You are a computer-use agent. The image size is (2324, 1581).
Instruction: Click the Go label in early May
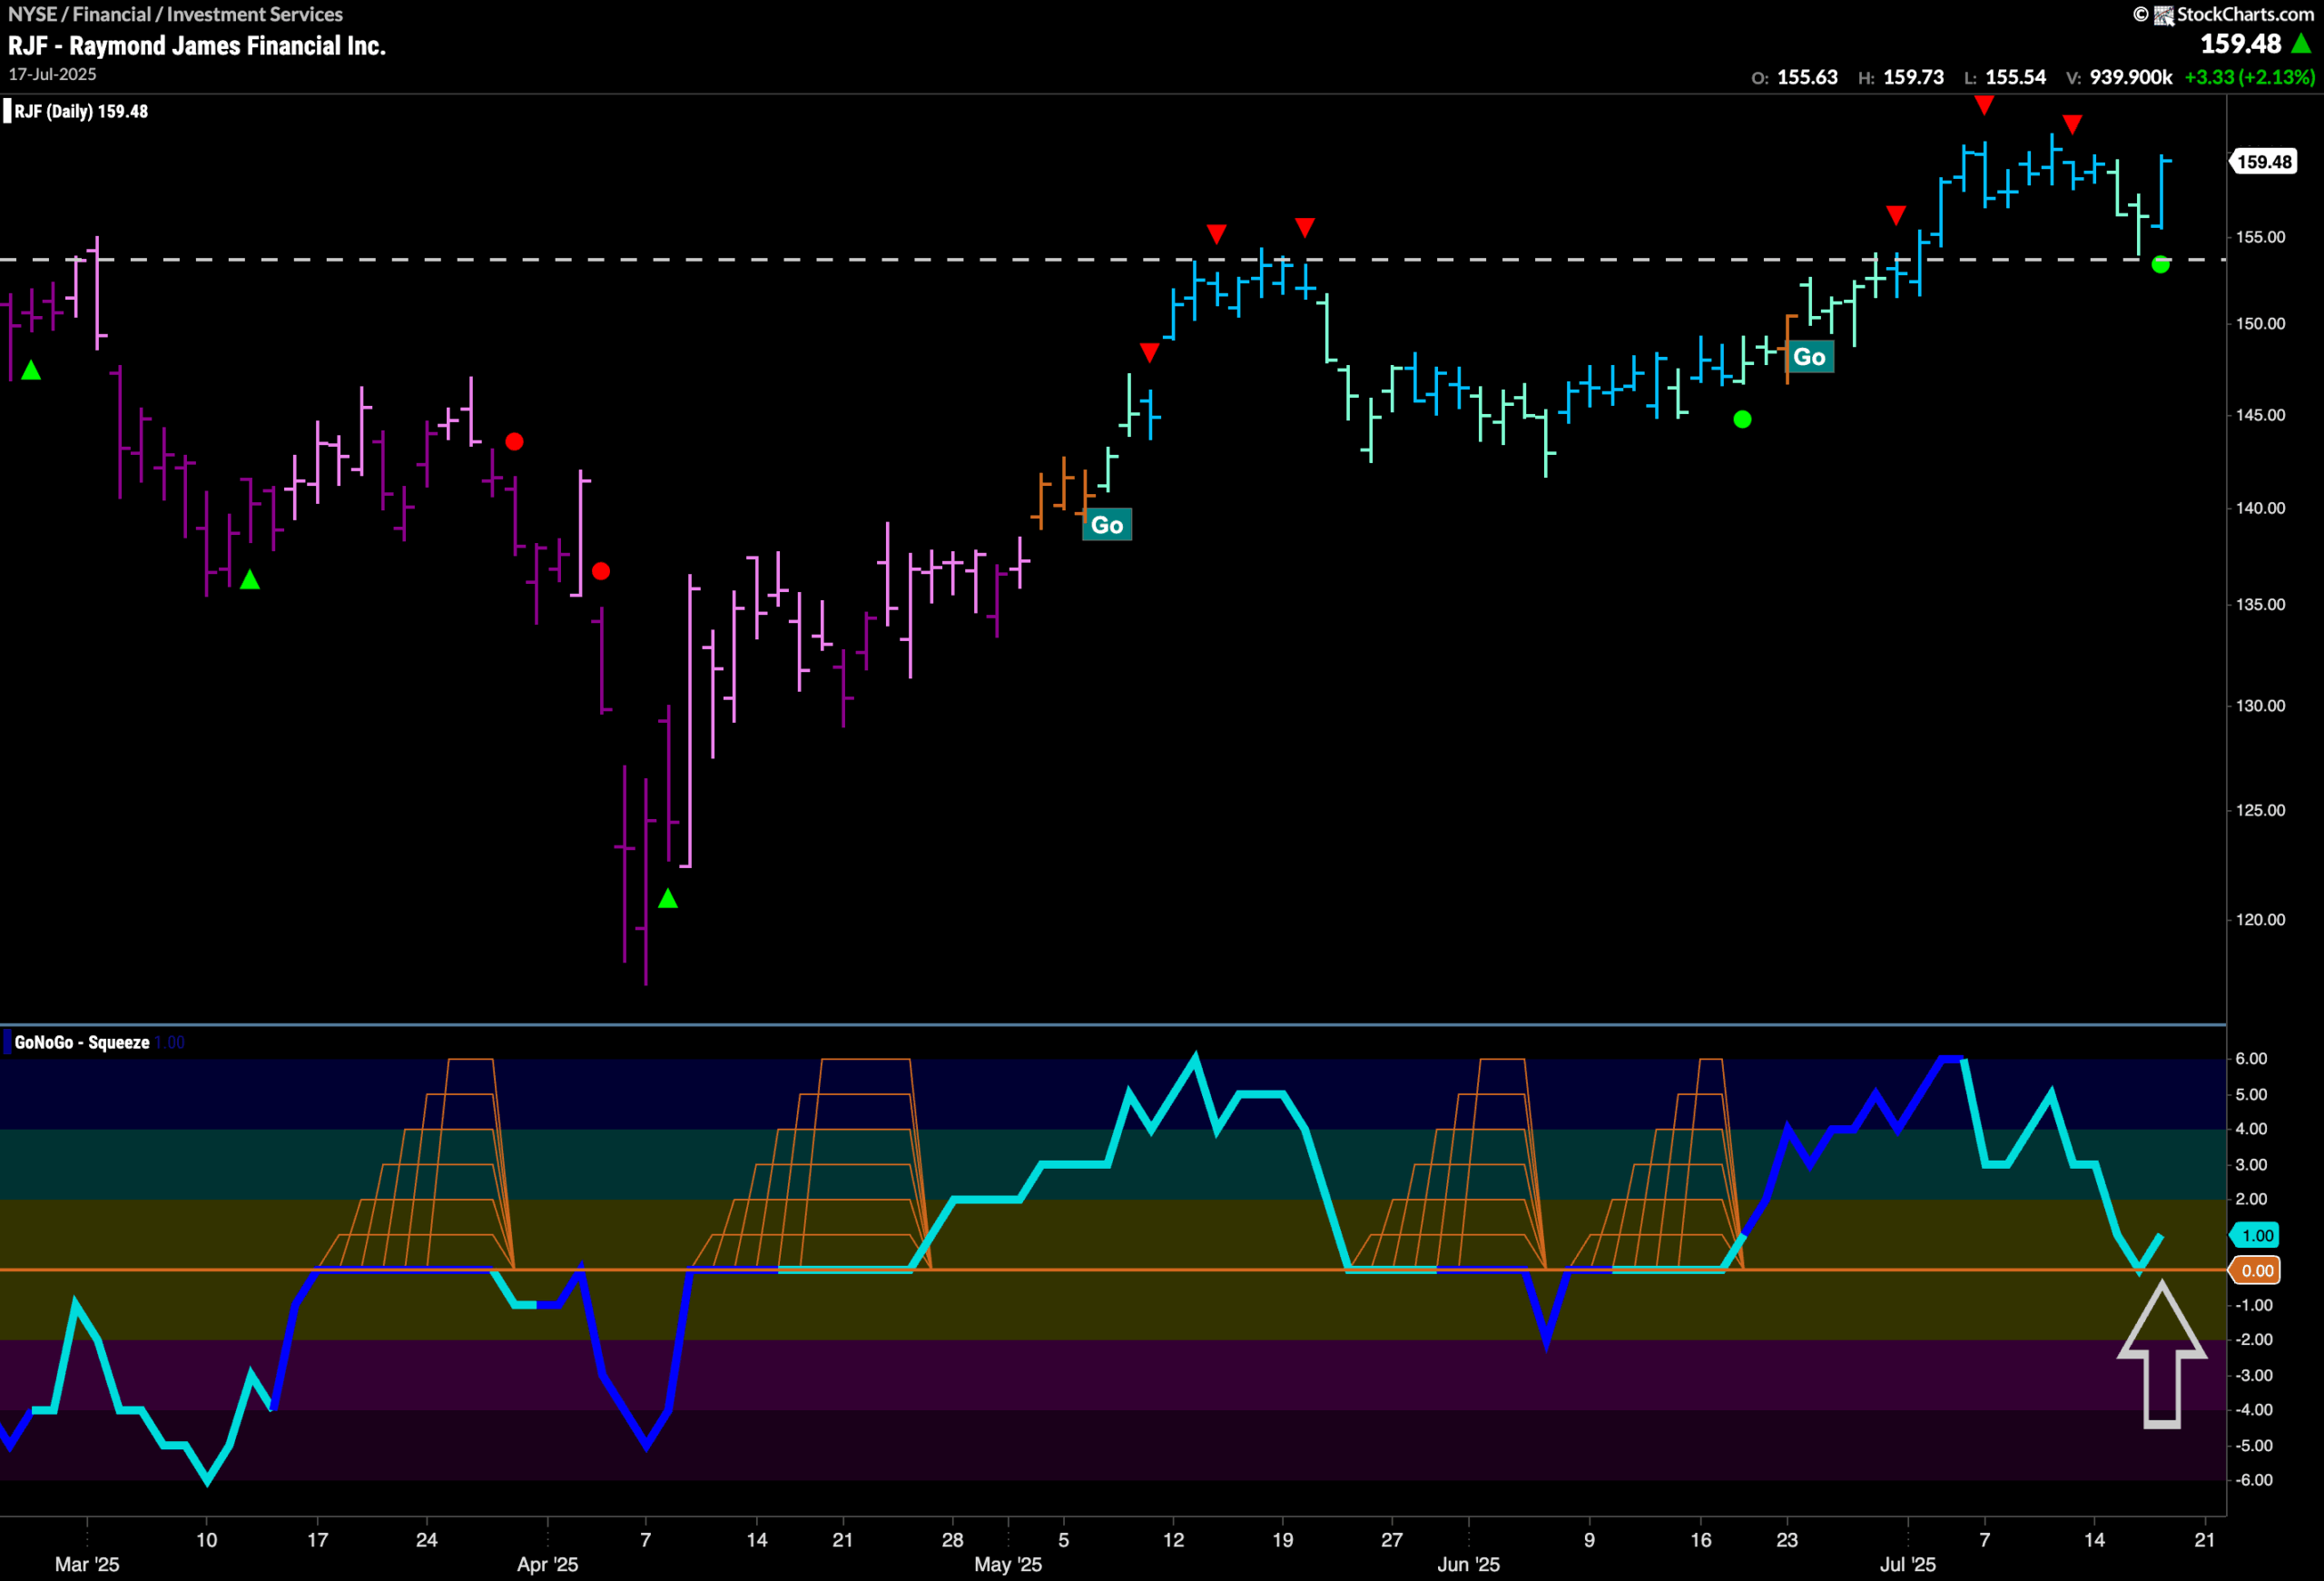1107,525
